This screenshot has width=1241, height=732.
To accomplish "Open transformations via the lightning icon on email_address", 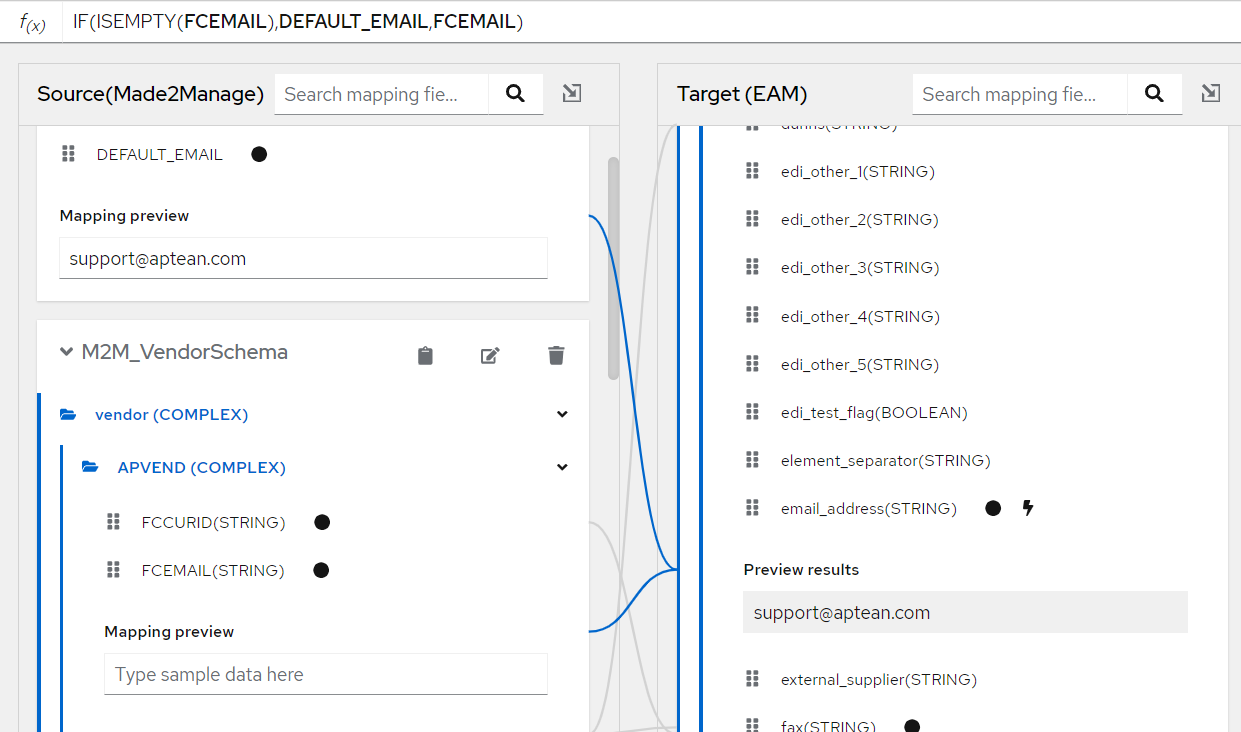I will 1028,507.
